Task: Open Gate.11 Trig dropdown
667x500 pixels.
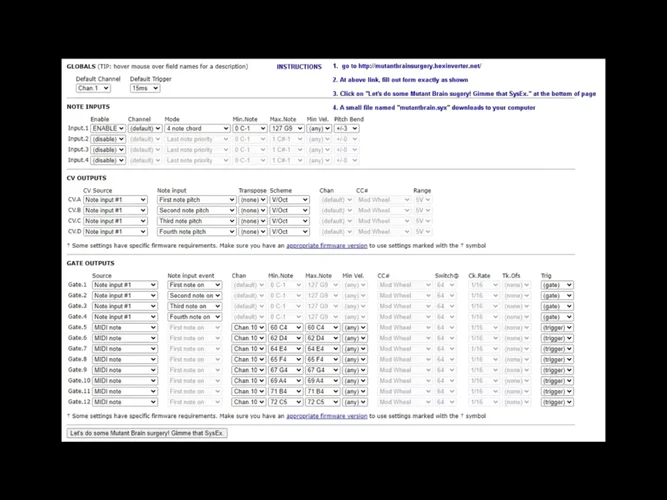Action: coord(557,391)
